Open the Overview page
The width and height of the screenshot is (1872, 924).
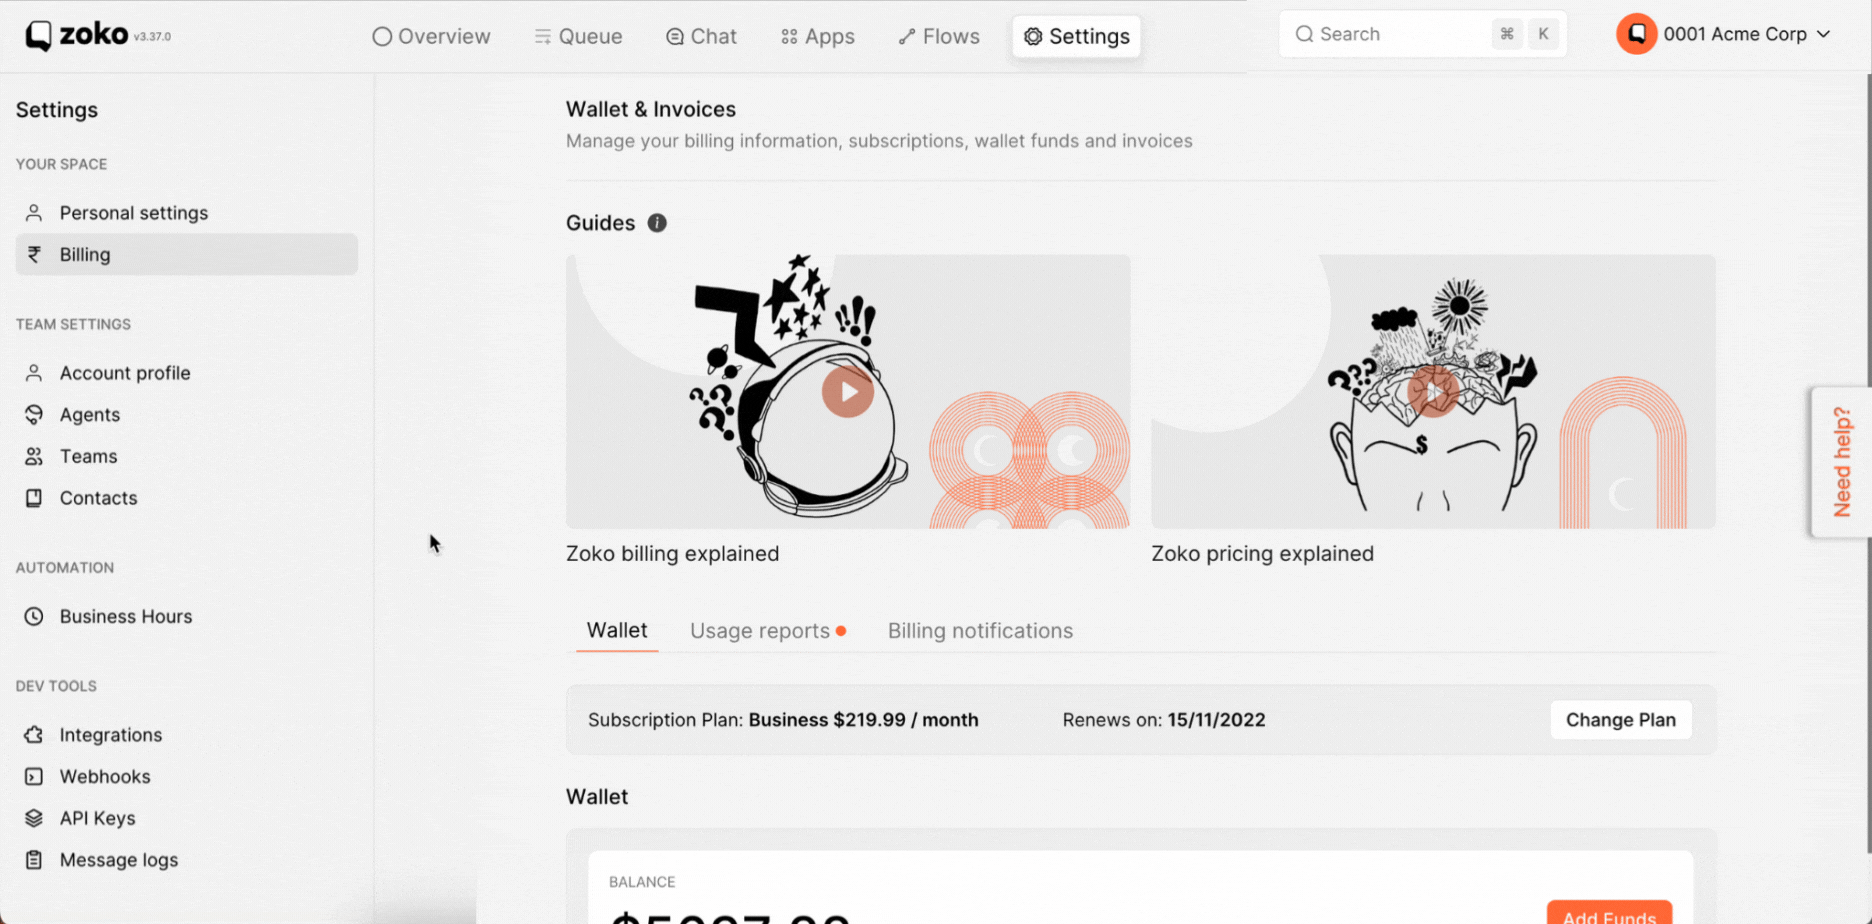432,37
